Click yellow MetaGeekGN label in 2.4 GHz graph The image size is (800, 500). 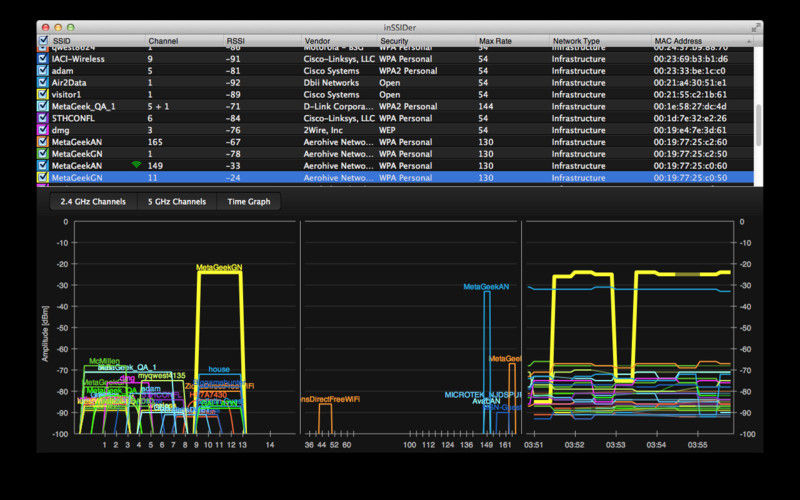pos(219,267)
